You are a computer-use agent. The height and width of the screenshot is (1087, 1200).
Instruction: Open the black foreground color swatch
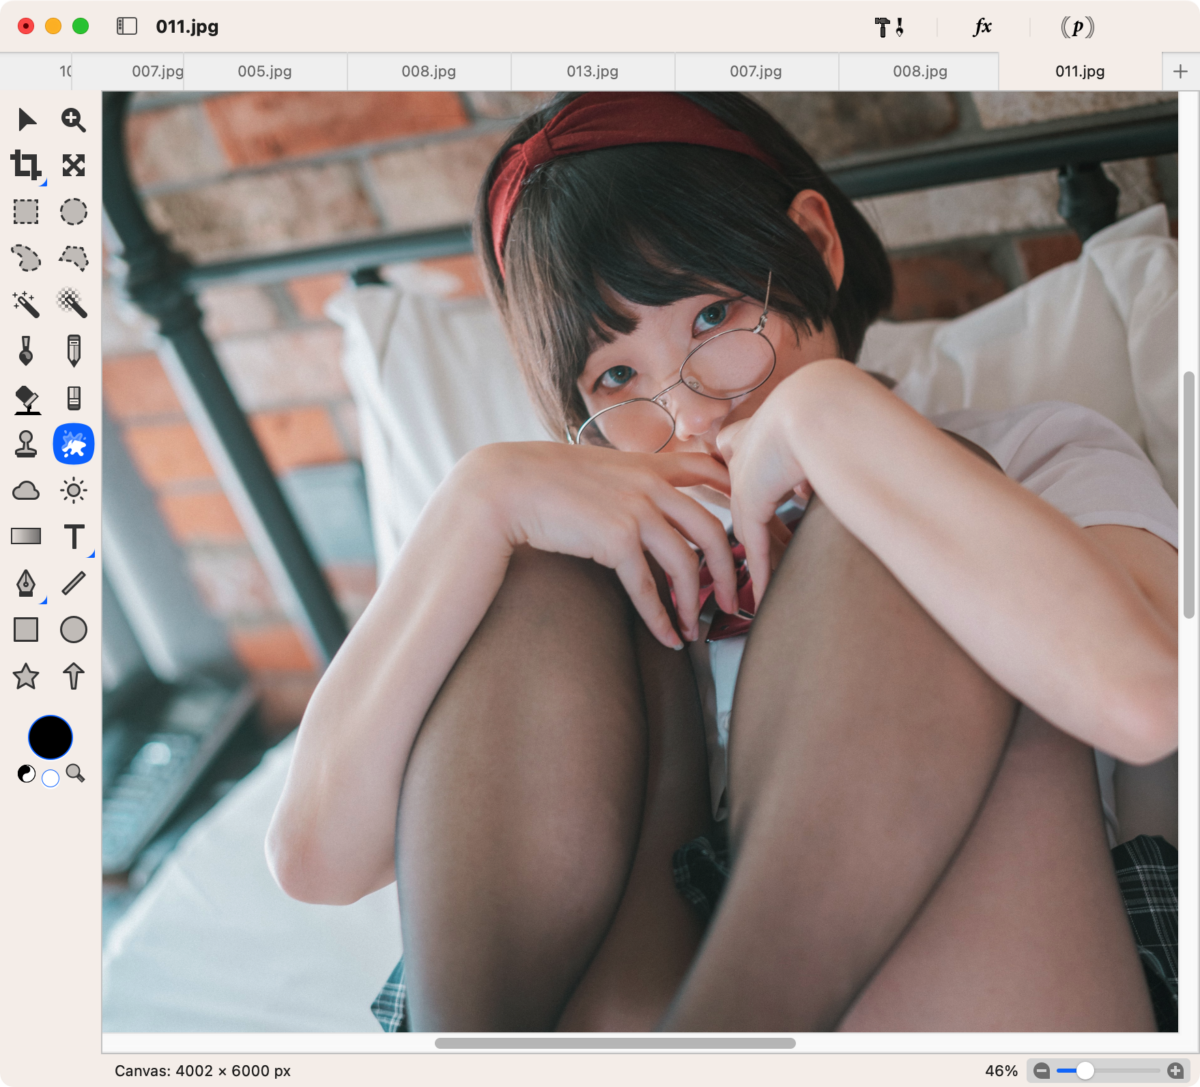(x=50, y=738)
